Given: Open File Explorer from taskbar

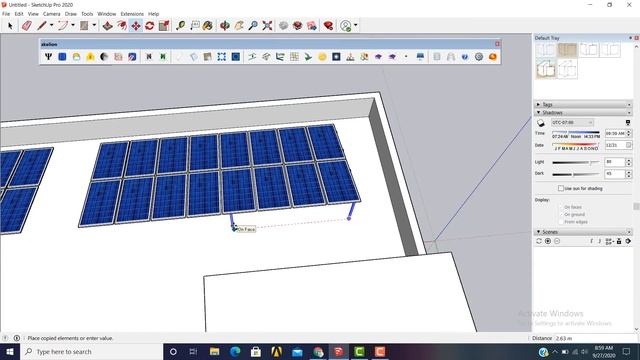Looking at the screenshot, I should [x=214, y=351].
